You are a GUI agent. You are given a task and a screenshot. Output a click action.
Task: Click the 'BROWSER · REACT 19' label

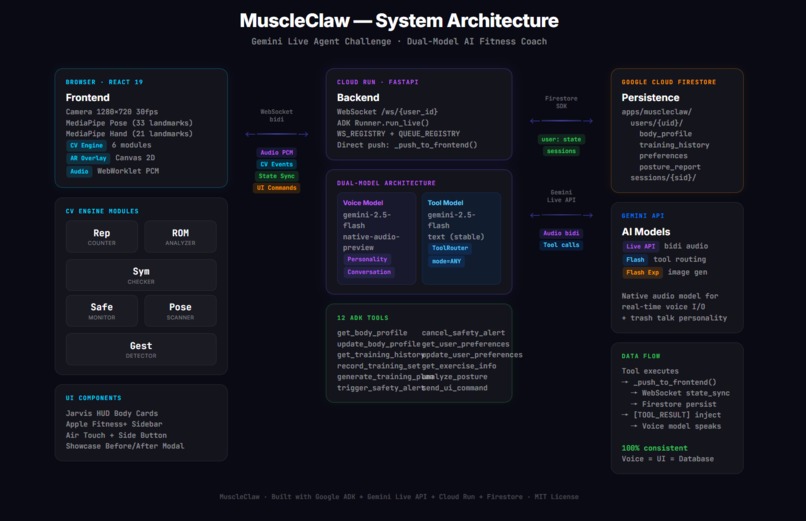coord(104,82)
